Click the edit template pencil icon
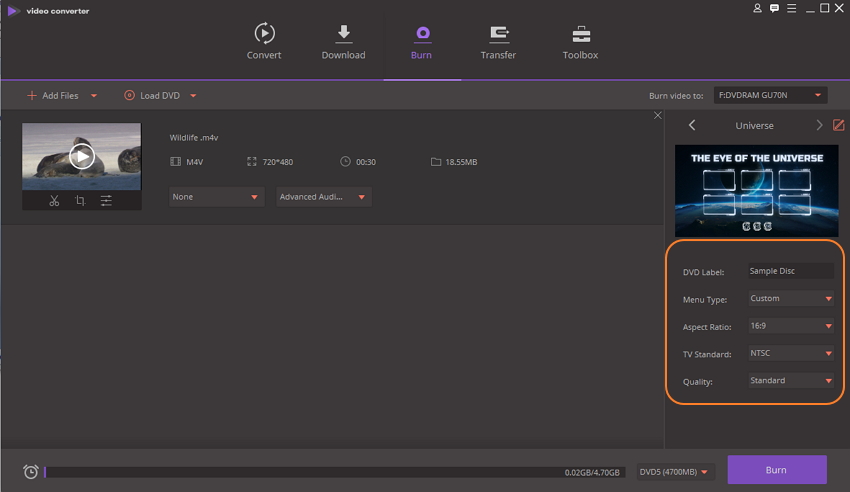The image size is (850, 492). point(838,125)
